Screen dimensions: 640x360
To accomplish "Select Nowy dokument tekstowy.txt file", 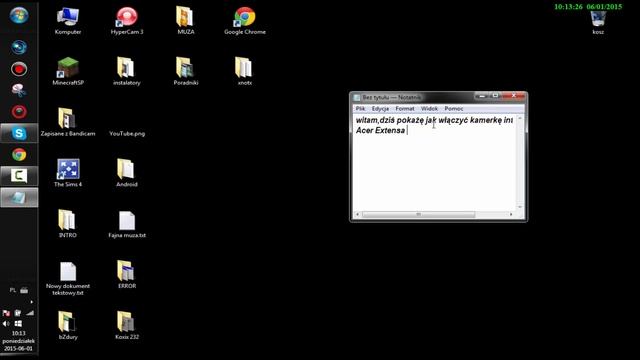I will click(68, 278).
